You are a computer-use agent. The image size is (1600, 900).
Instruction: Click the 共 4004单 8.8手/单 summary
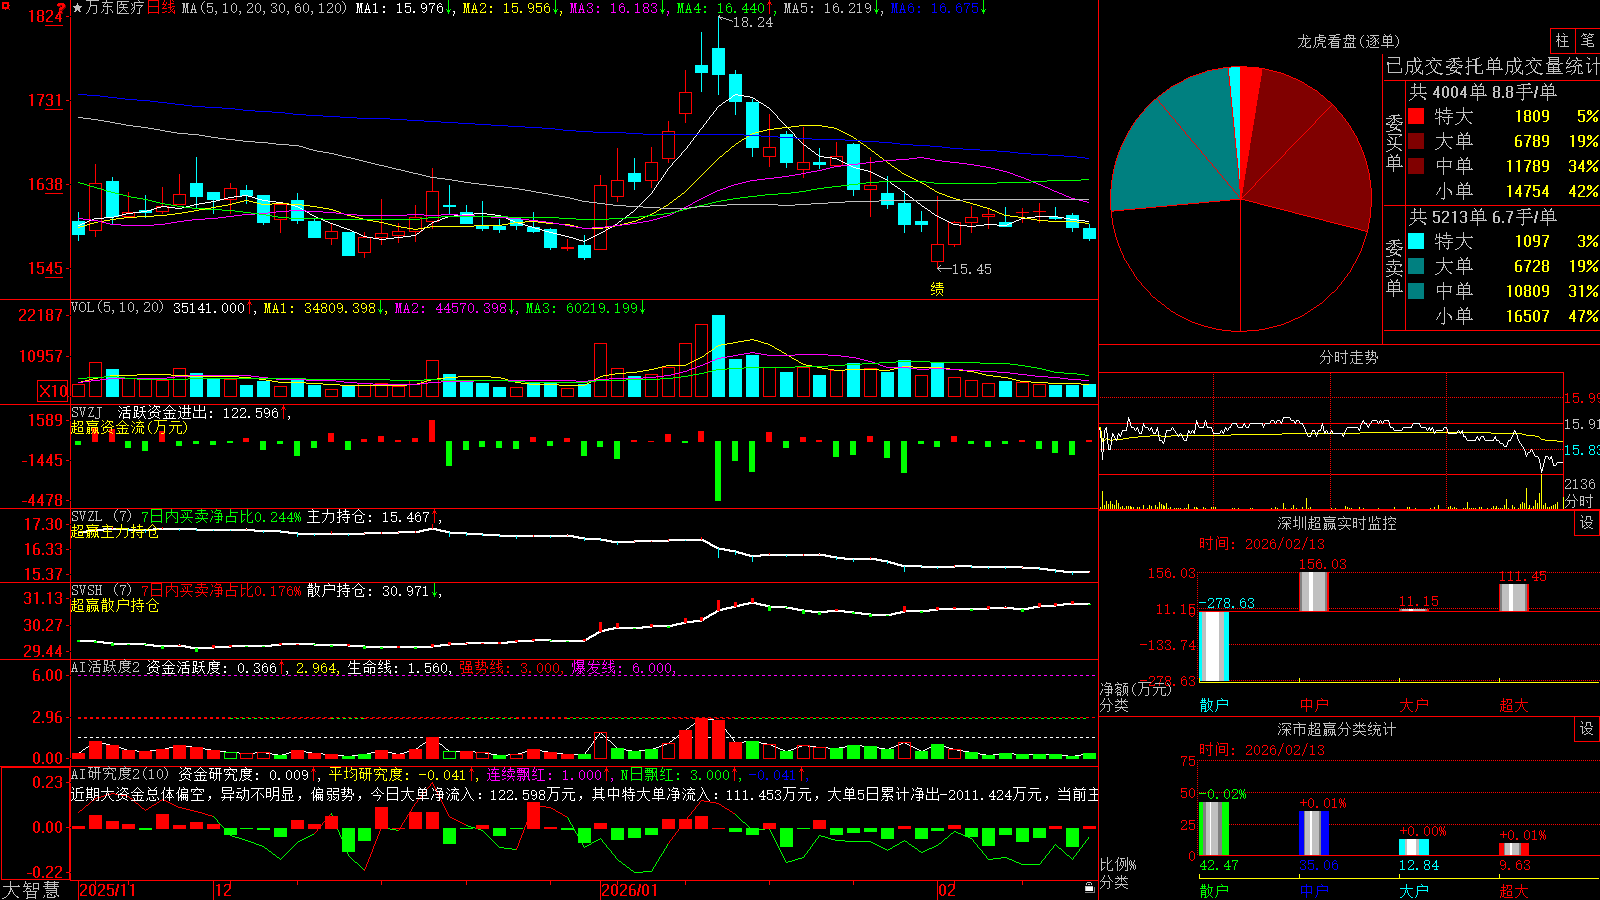1482,91
